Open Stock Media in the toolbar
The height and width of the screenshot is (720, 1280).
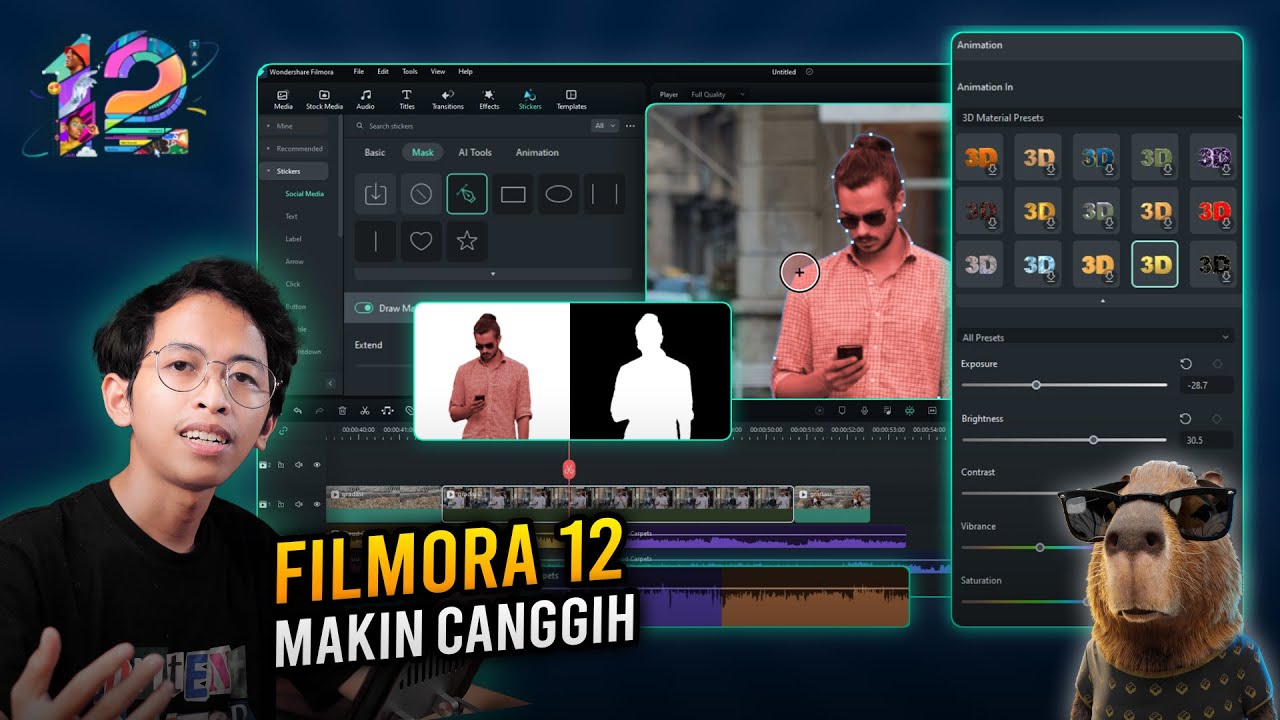[x=324, y=99]
